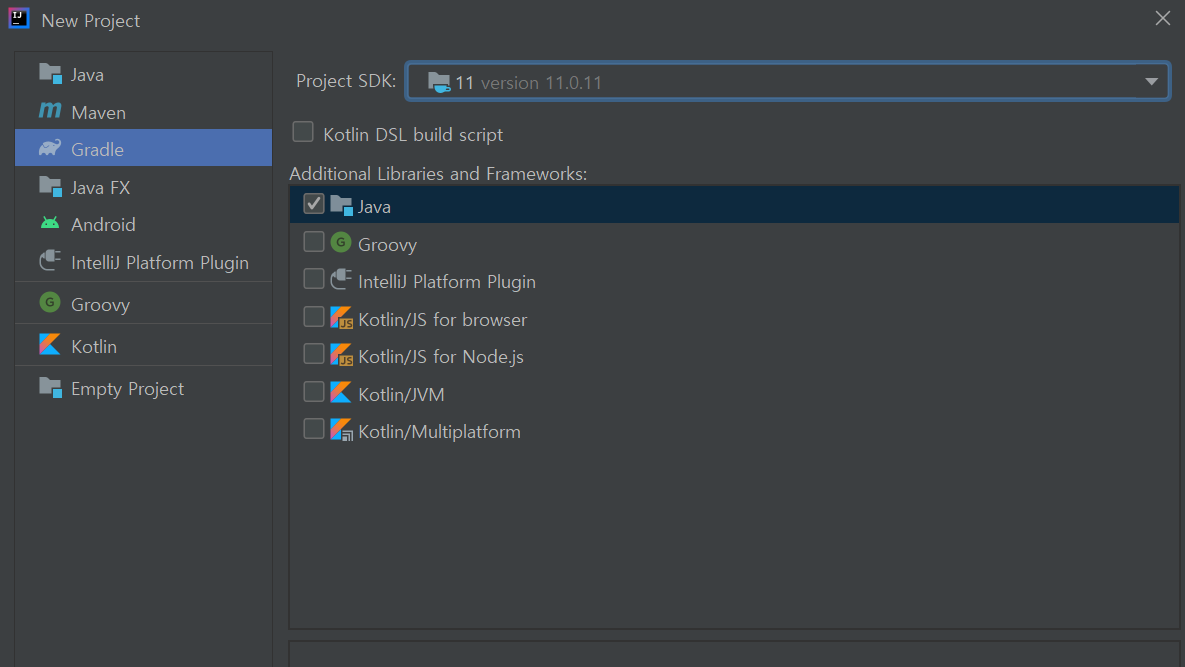
Task: Enable Kotlin DSL build script checkbox
Action: pos(303,132)
